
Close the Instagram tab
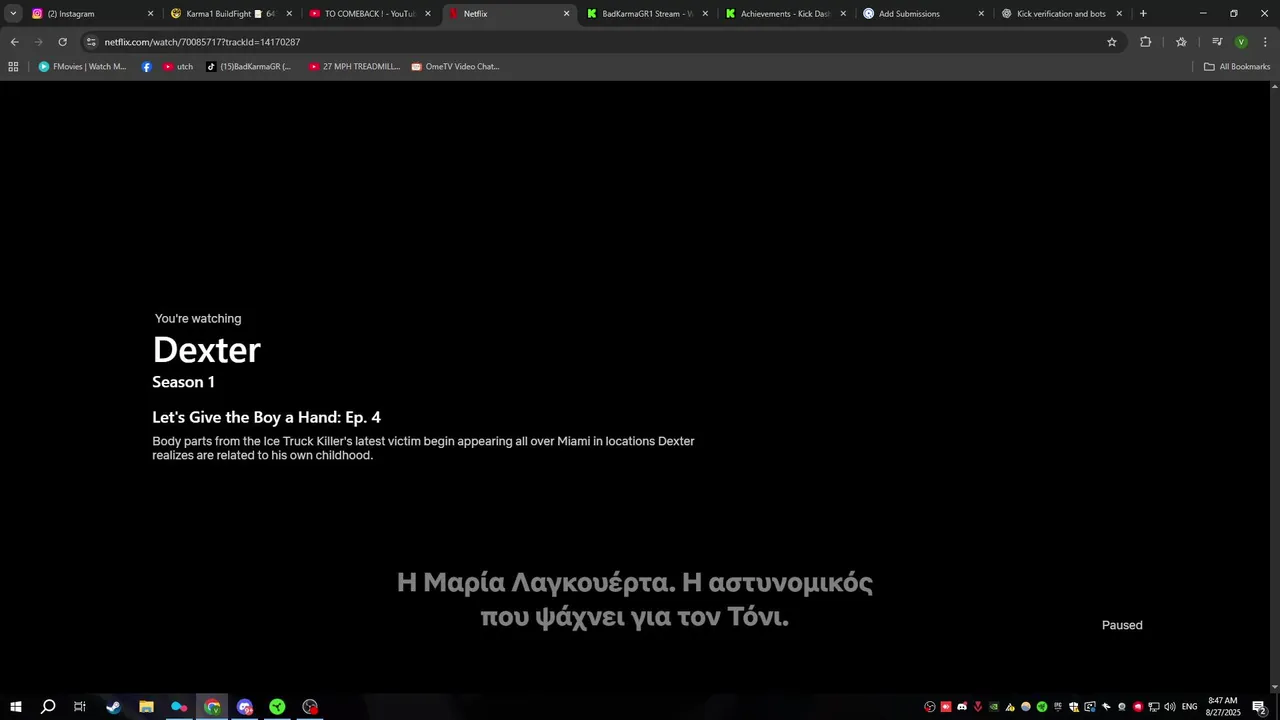click(x=151, y=14)
